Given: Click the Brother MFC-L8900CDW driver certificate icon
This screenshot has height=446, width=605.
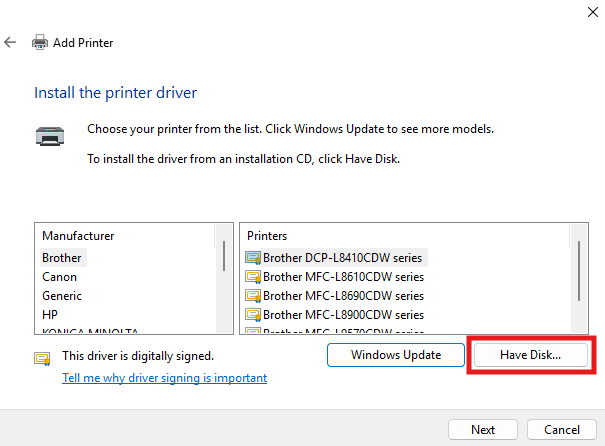Looking at the screenshot, I should (x=253, y=314).
